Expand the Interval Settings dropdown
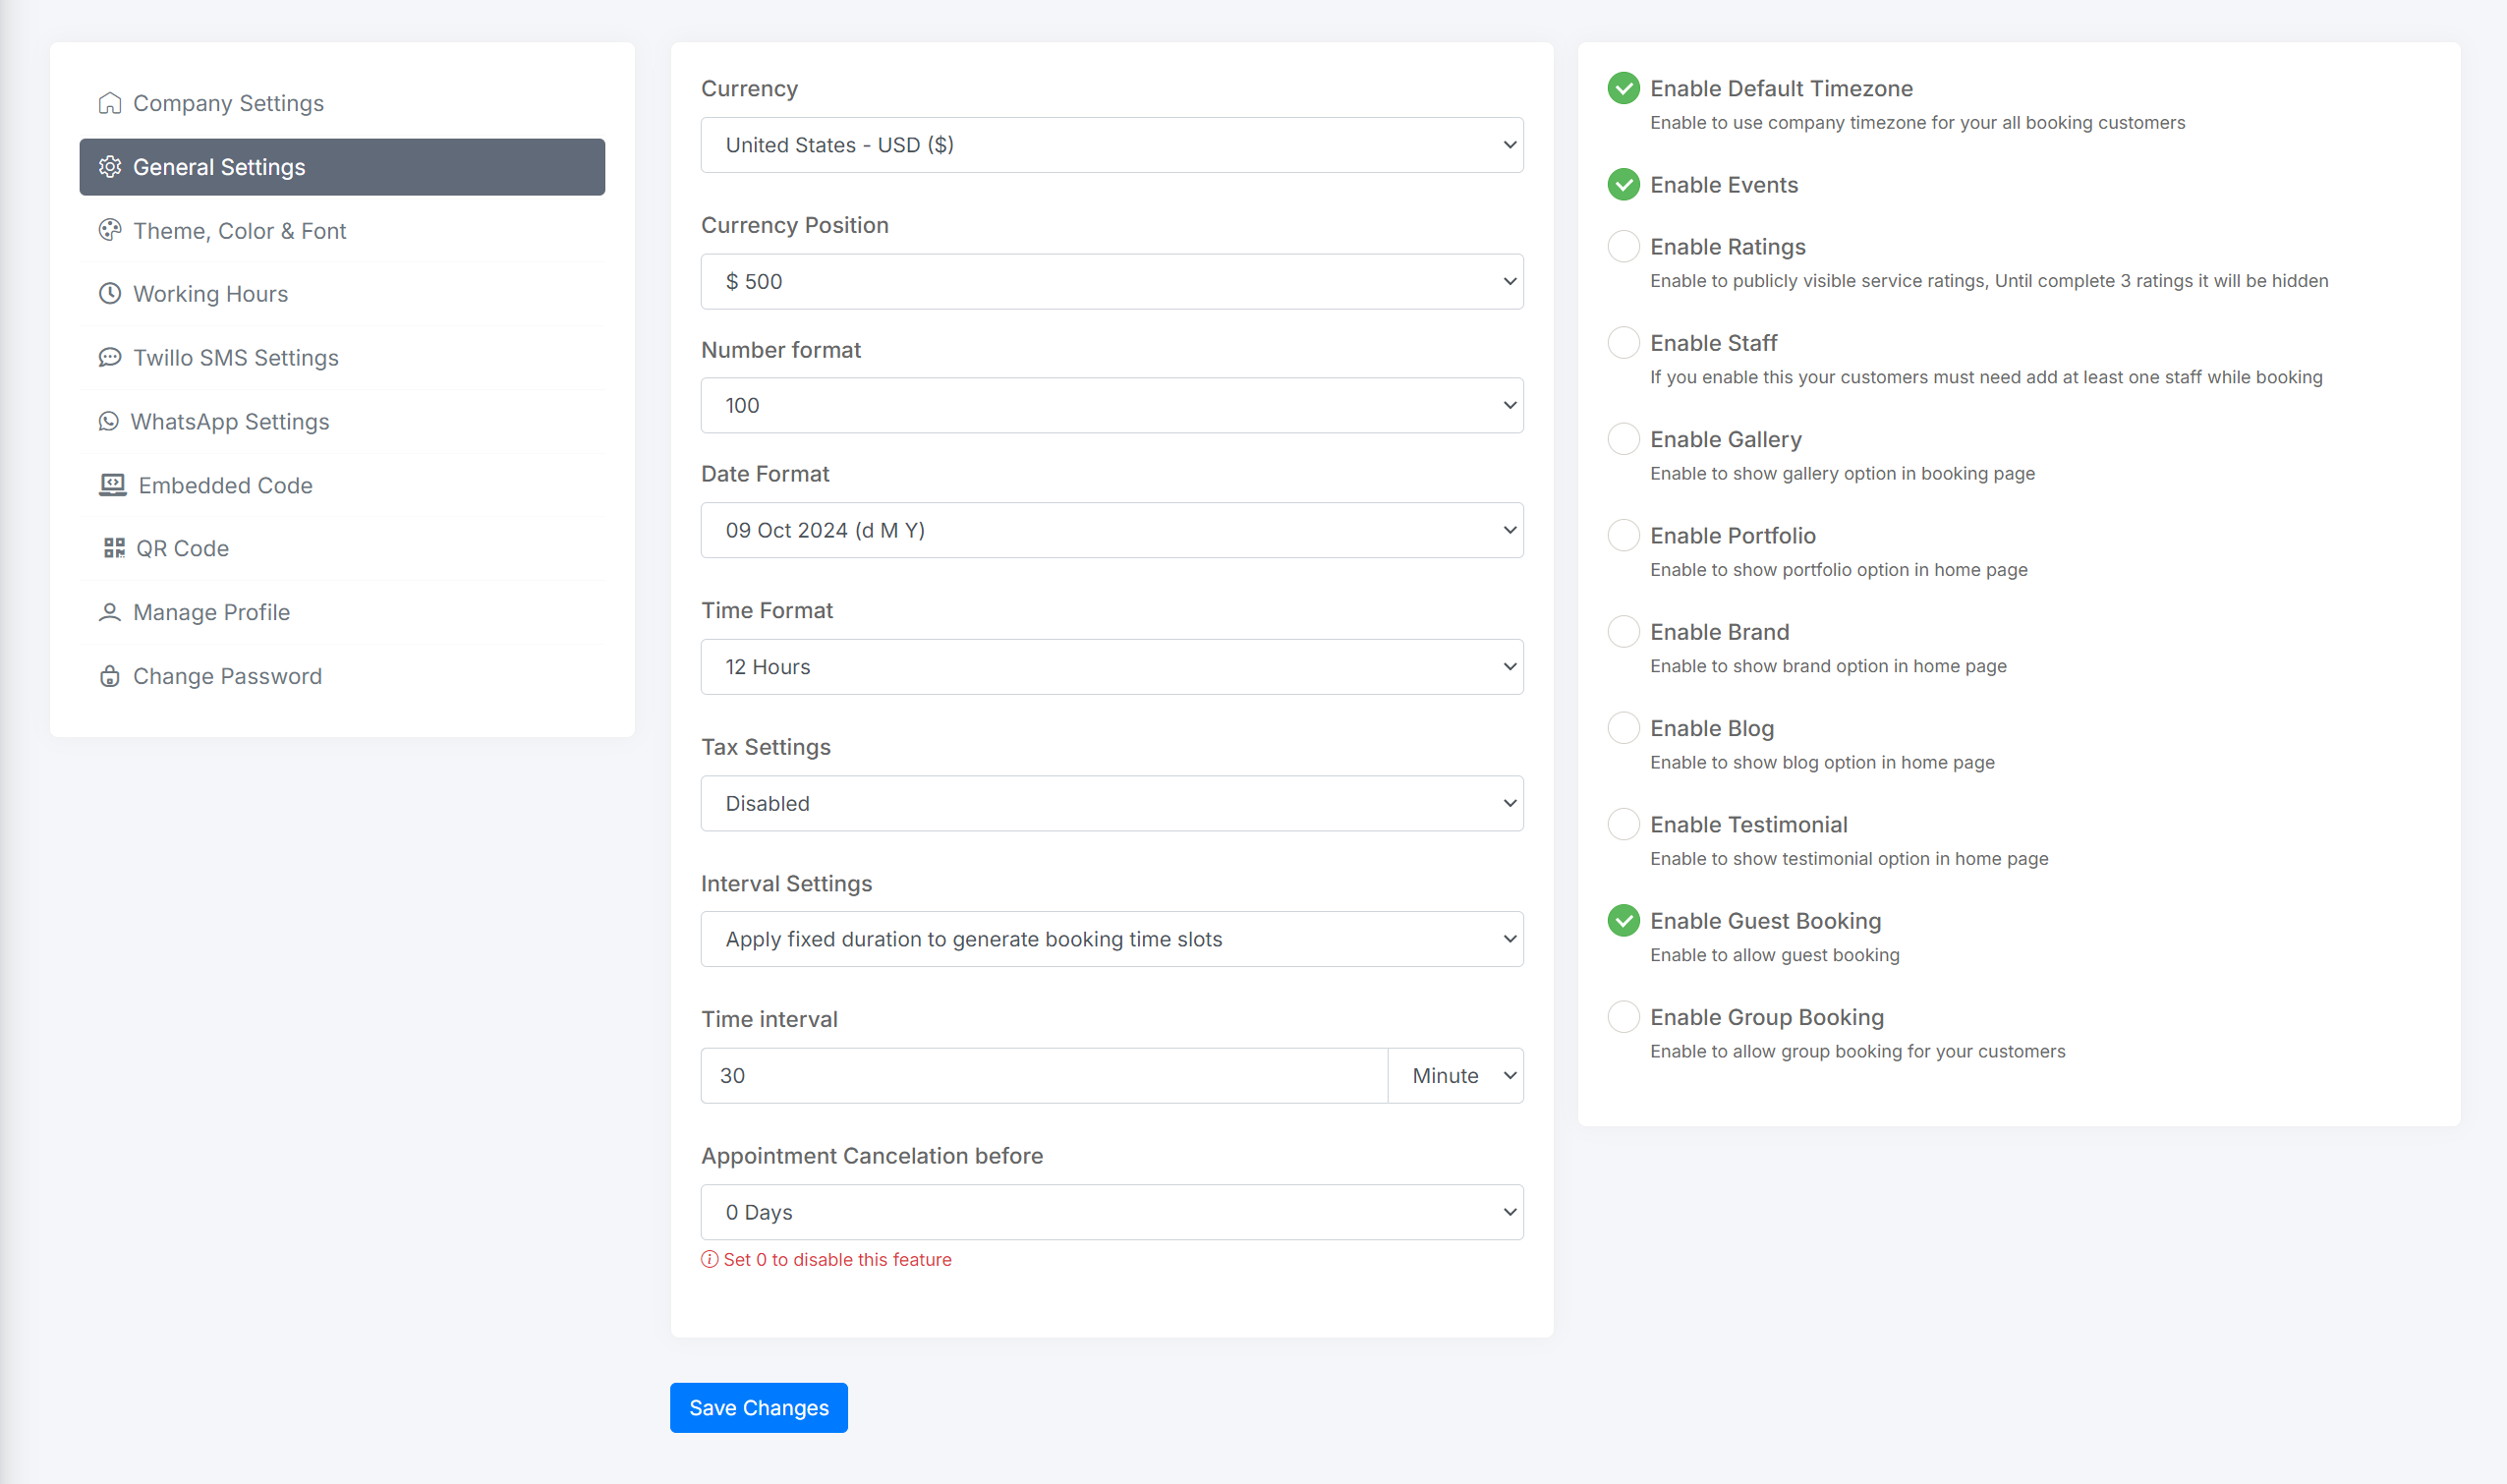The height and width of the screenshot is (1484, 2507). [1112, 939]
